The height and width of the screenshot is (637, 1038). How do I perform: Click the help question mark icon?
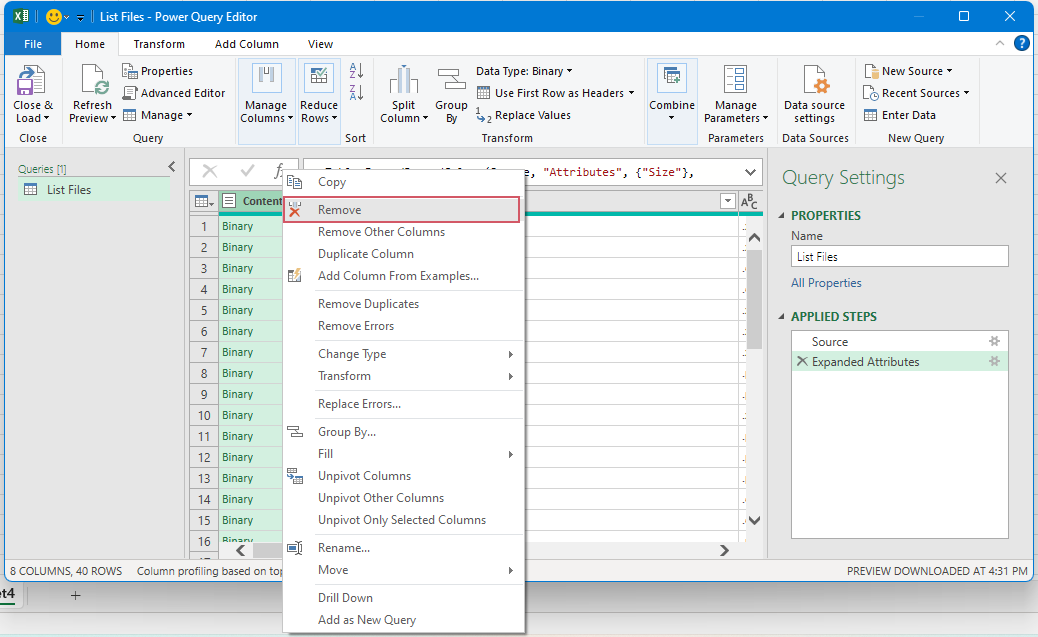[x=1021, y=44]
